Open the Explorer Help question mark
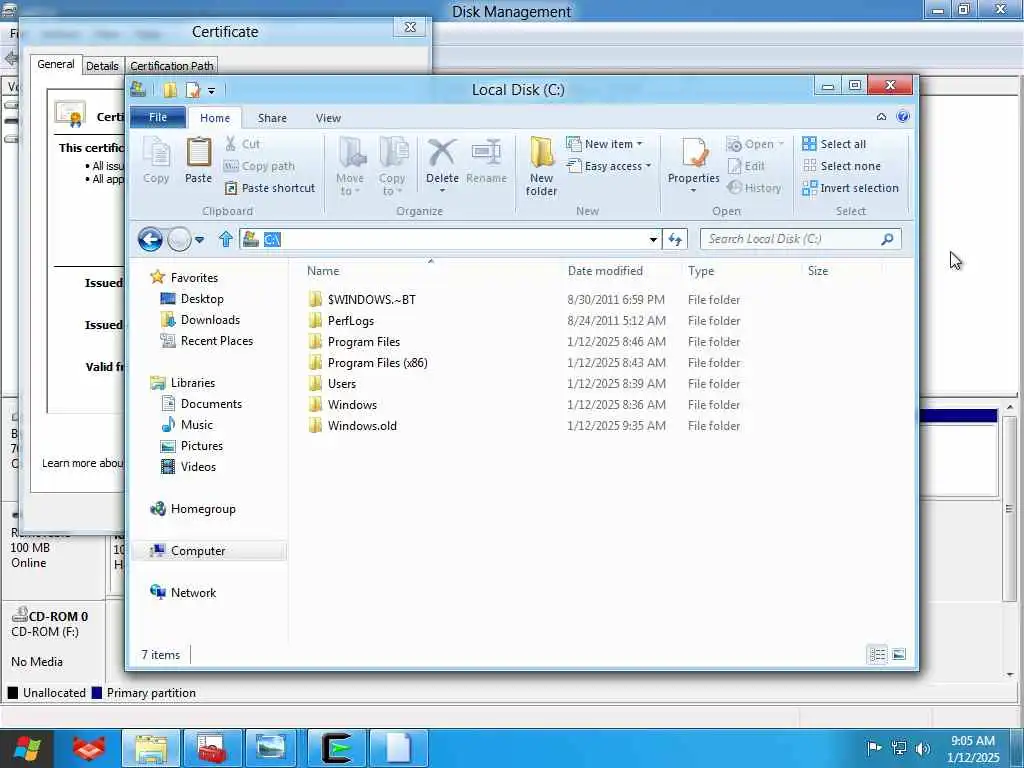1024x768 pixels. pos(903,117)
